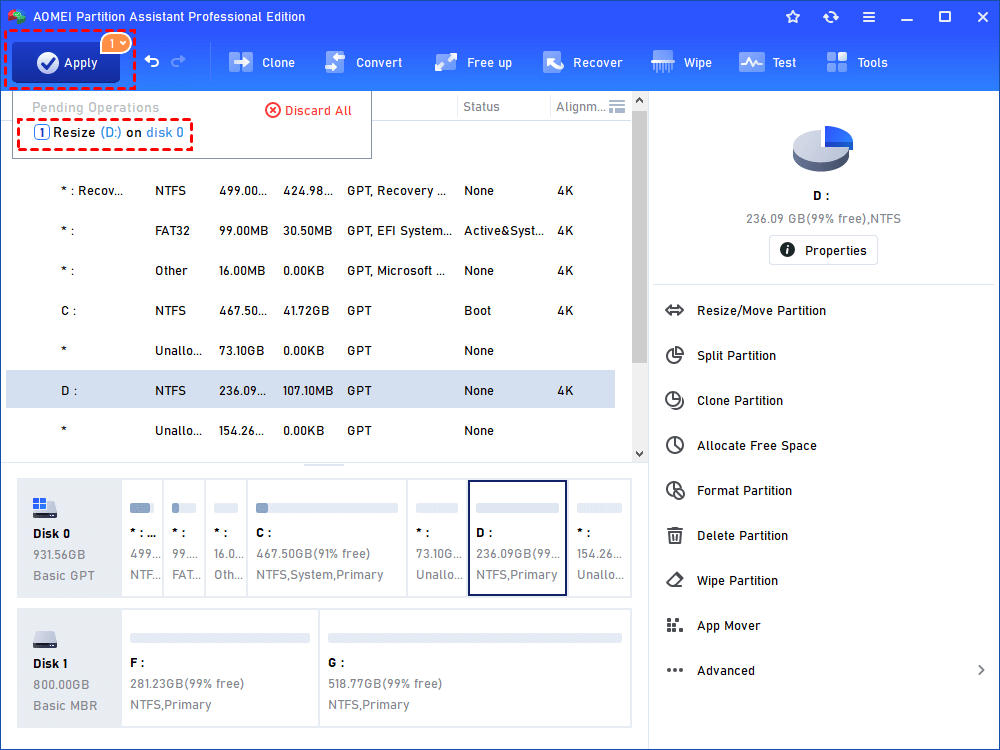Select the 154.26 unallocated row
The height and width of the screenshot is (750, 1000).
pyautogui.click(x=311, y=430)
